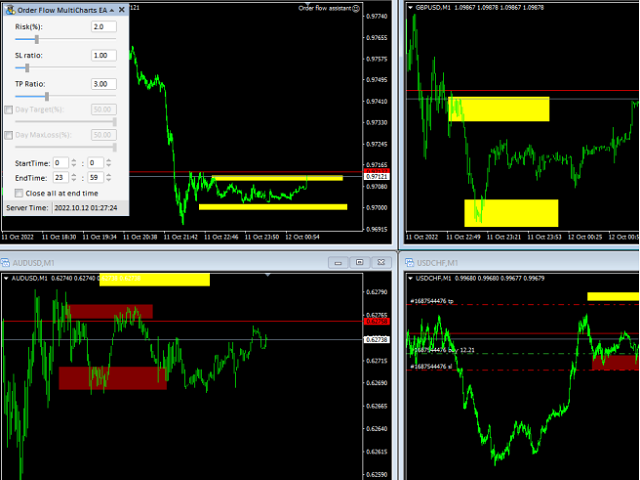Select the lower yellow zone on GBPUSD chart
The height and width of the screenshot is (480, 640).
(x=511, y=213)
